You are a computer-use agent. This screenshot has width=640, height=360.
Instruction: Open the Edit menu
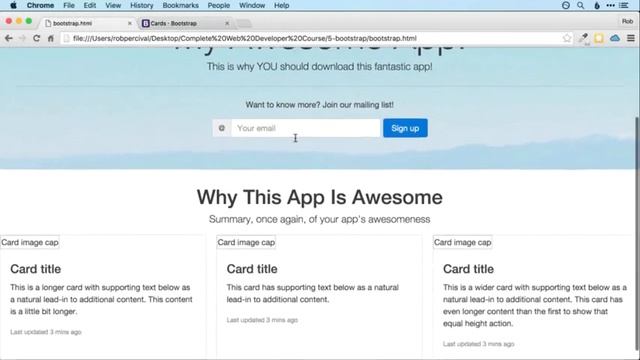click(x=90, y=5)
